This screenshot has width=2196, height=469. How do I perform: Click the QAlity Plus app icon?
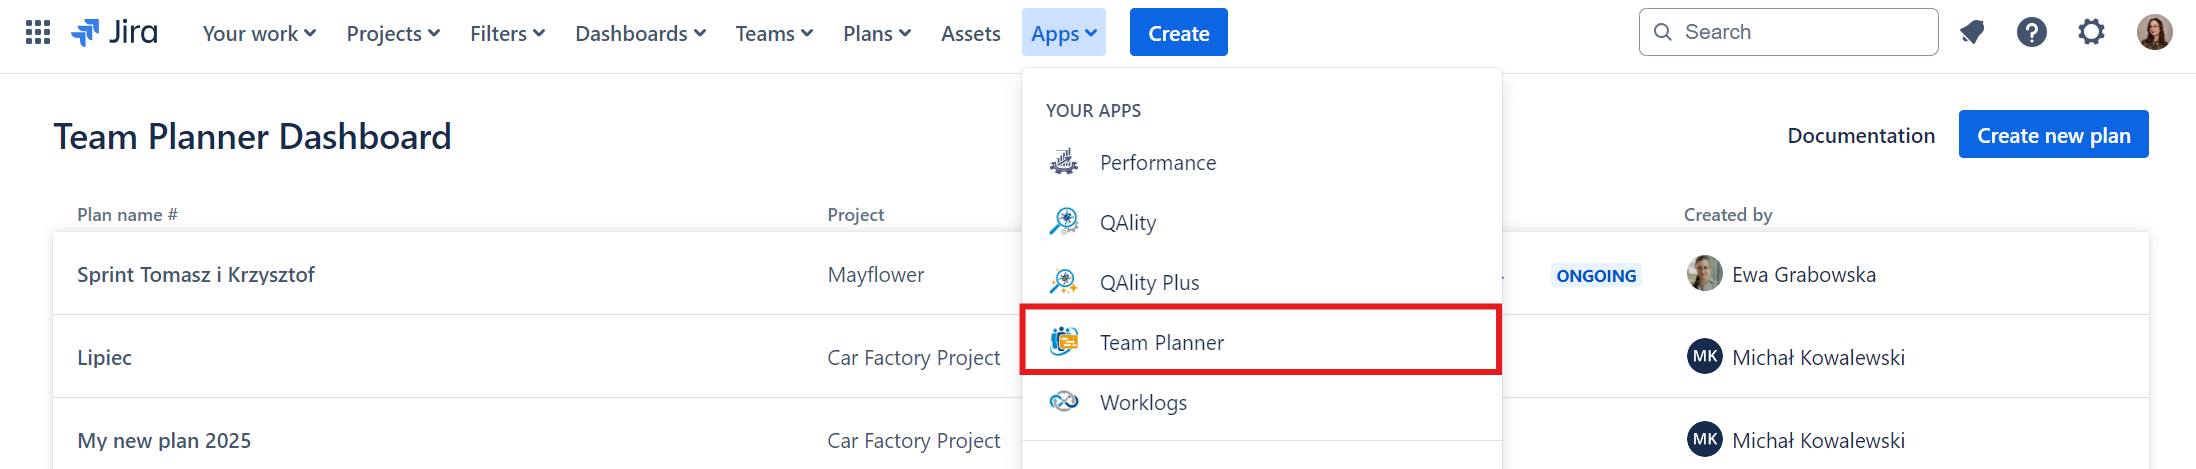pyautogui.click(x=1064, y=282)
